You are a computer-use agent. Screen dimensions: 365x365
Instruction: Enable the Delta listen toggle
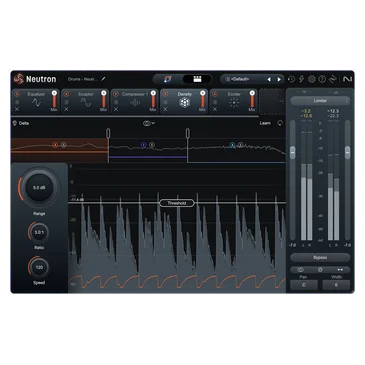pos(21,123)
